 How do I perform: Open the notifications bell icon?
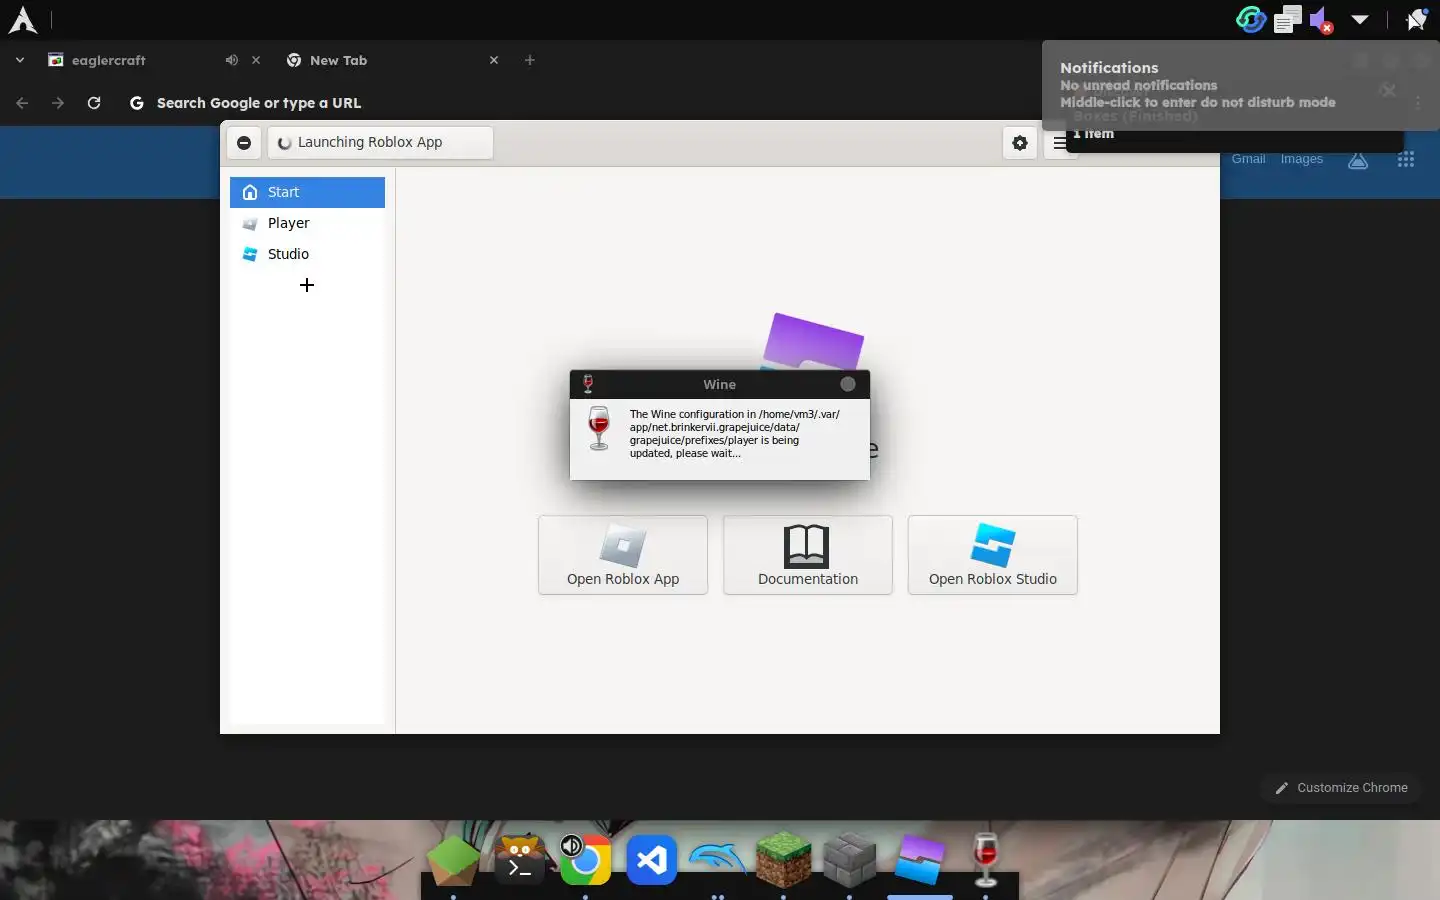click(x=1417, y=19)
